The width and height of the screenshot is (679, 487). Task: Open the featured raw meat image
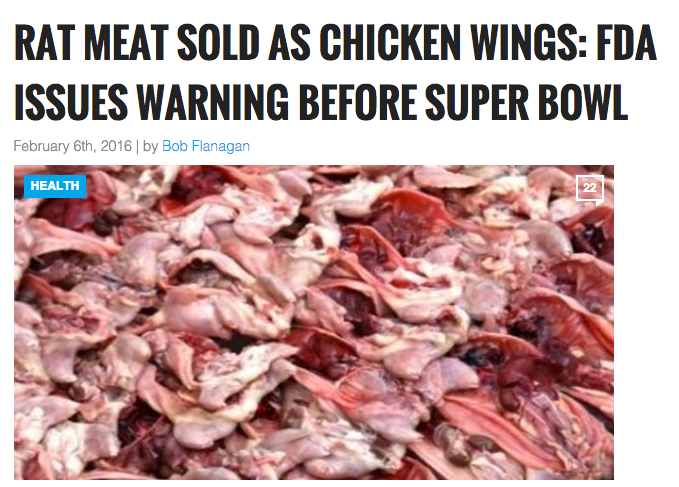click(x=314, y=322)
